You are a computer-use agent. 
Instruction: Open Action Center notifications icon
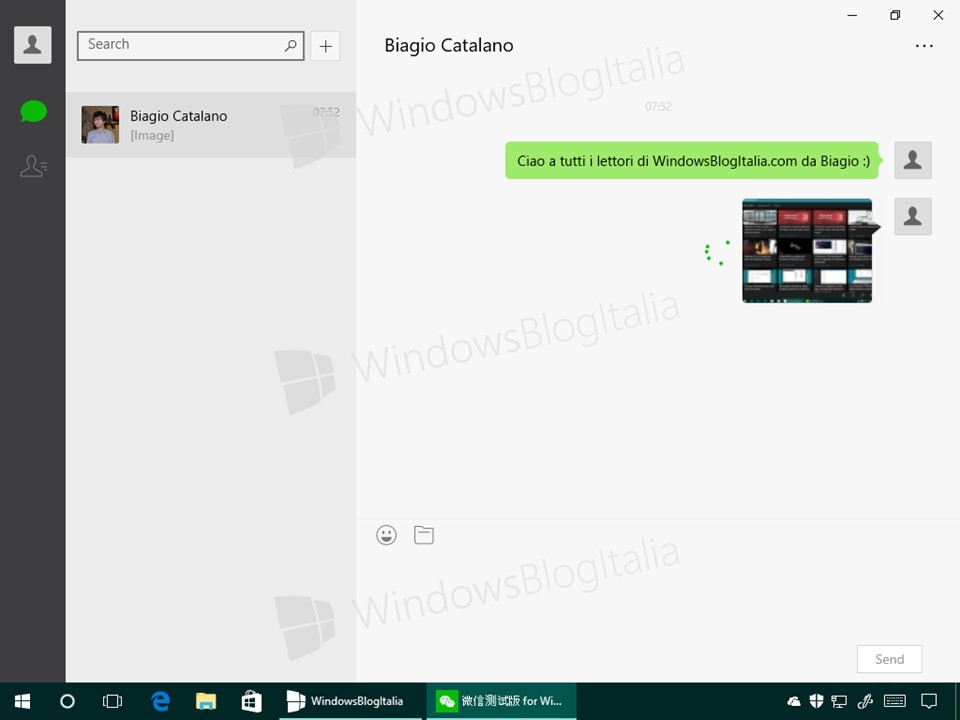pos(929,701)
